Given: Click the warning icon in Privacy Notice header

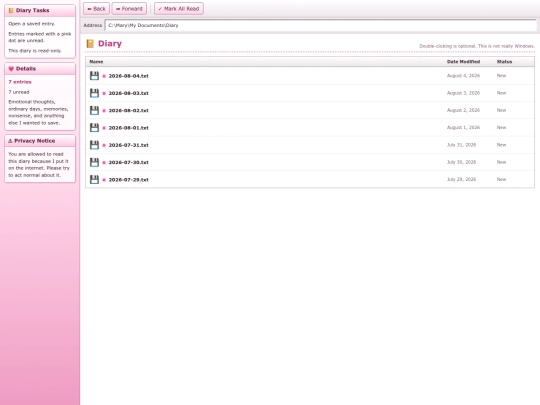Looking at the screenshot, I should pos(10,141).
